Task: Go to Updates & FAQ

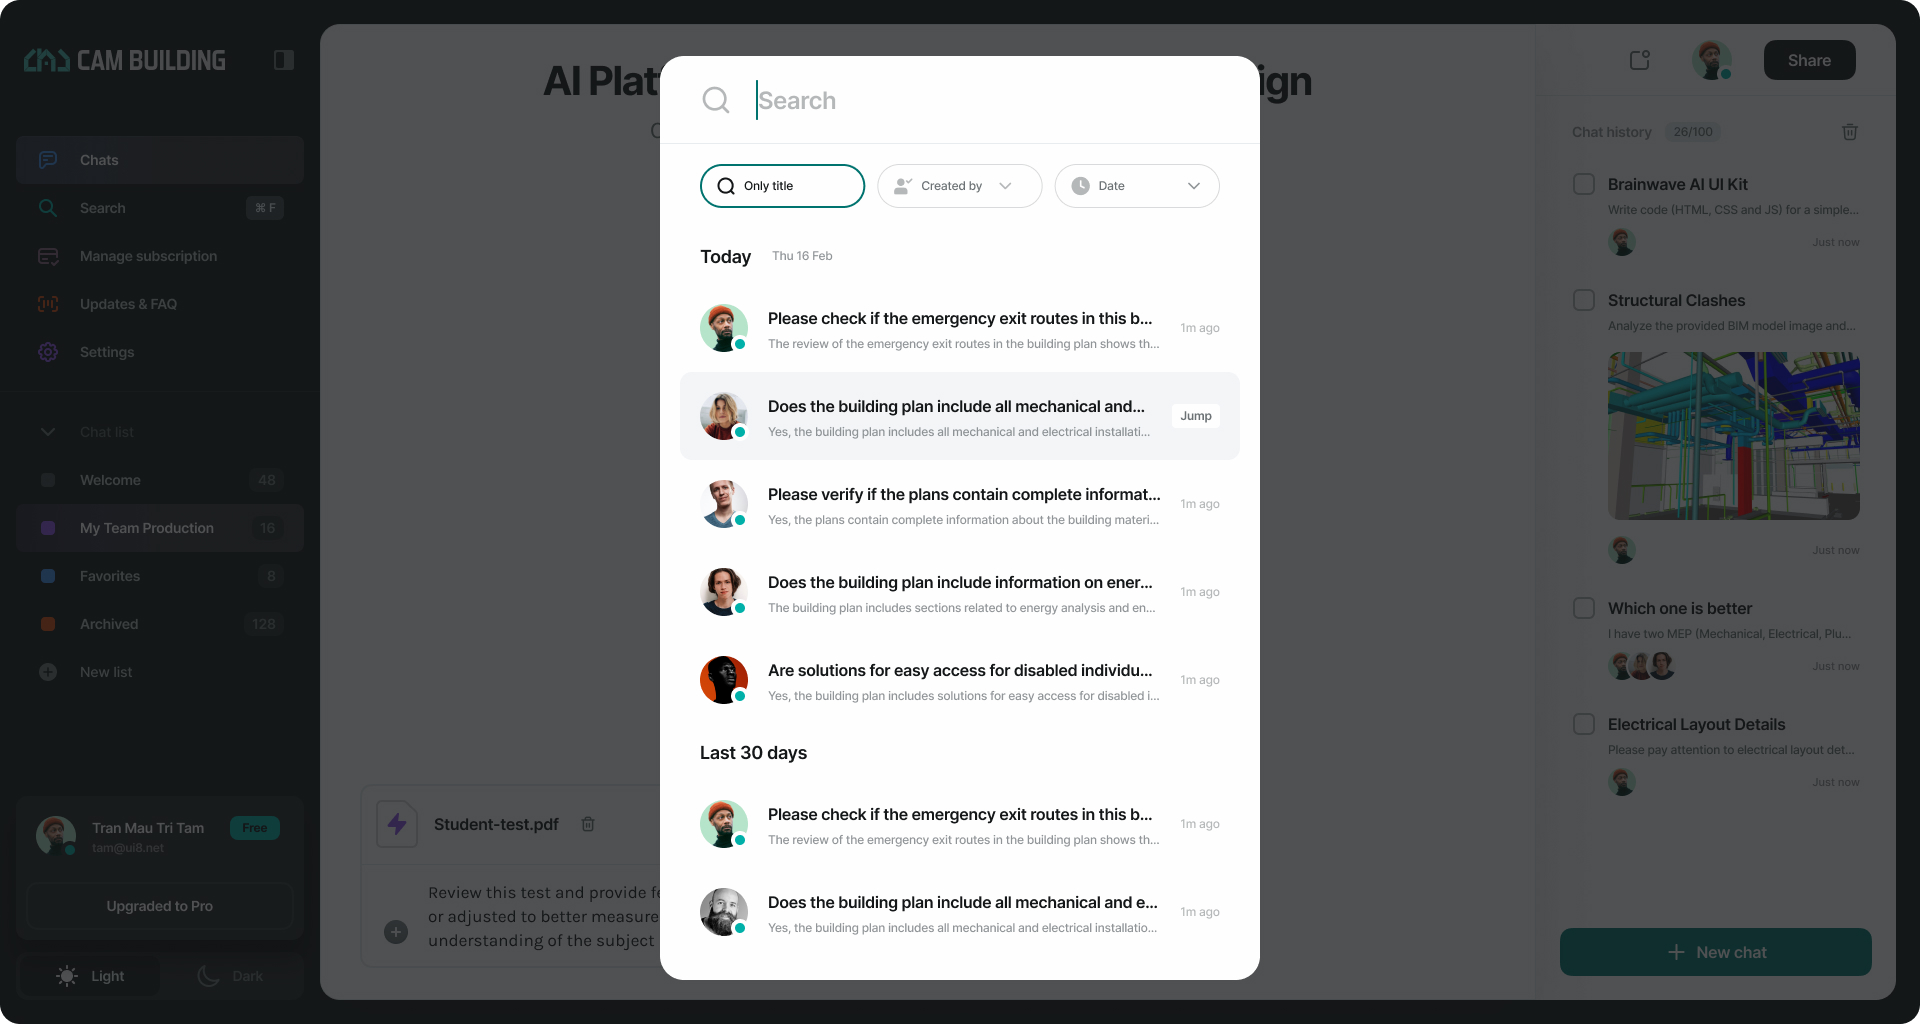Action: click(128, 304)
